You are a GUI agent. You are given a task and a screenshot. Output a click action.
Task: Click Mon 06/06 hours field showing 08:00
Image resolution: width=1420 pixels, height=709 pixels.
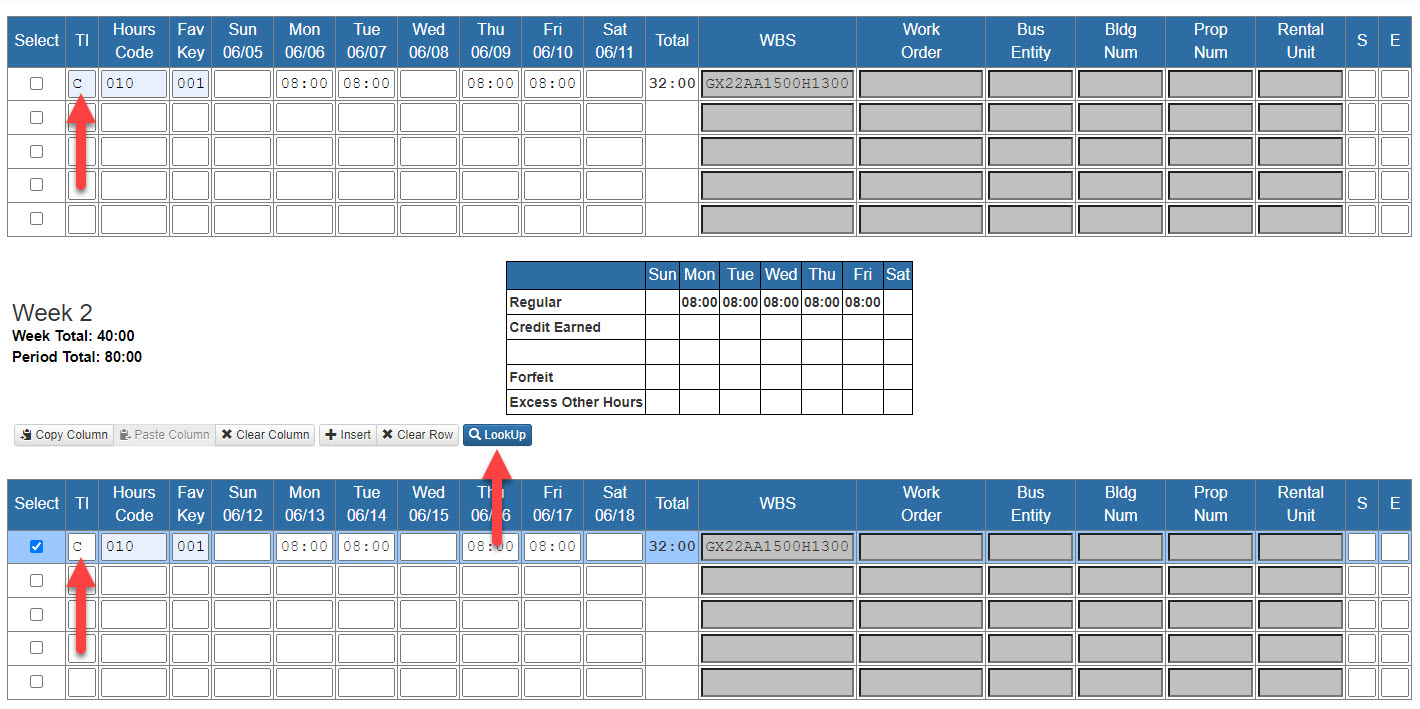click(x=304, y=84)
